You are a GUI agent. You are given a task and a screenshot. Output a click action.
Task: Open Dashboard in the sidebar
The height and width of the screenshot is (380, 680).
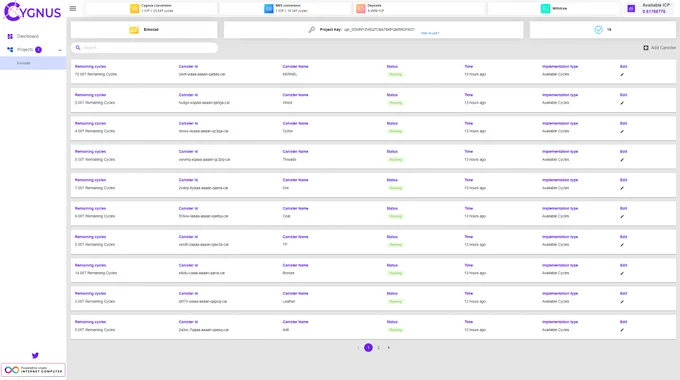(x=28, y=36)
